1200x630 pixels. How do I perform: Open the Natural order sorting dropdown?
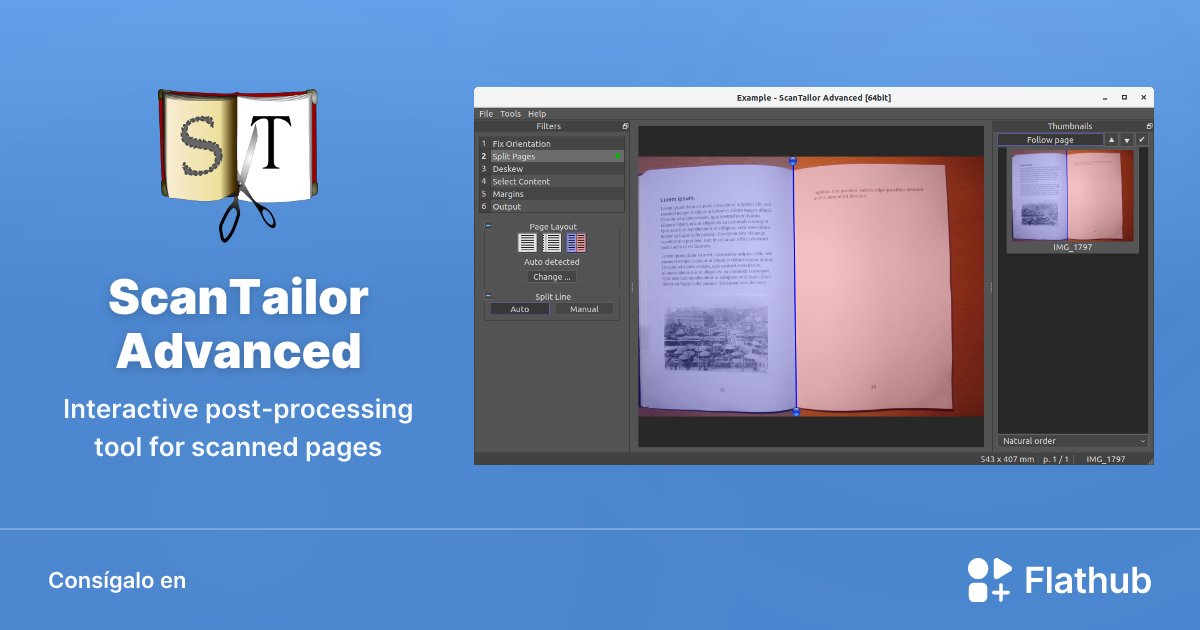coord(1071,440)
